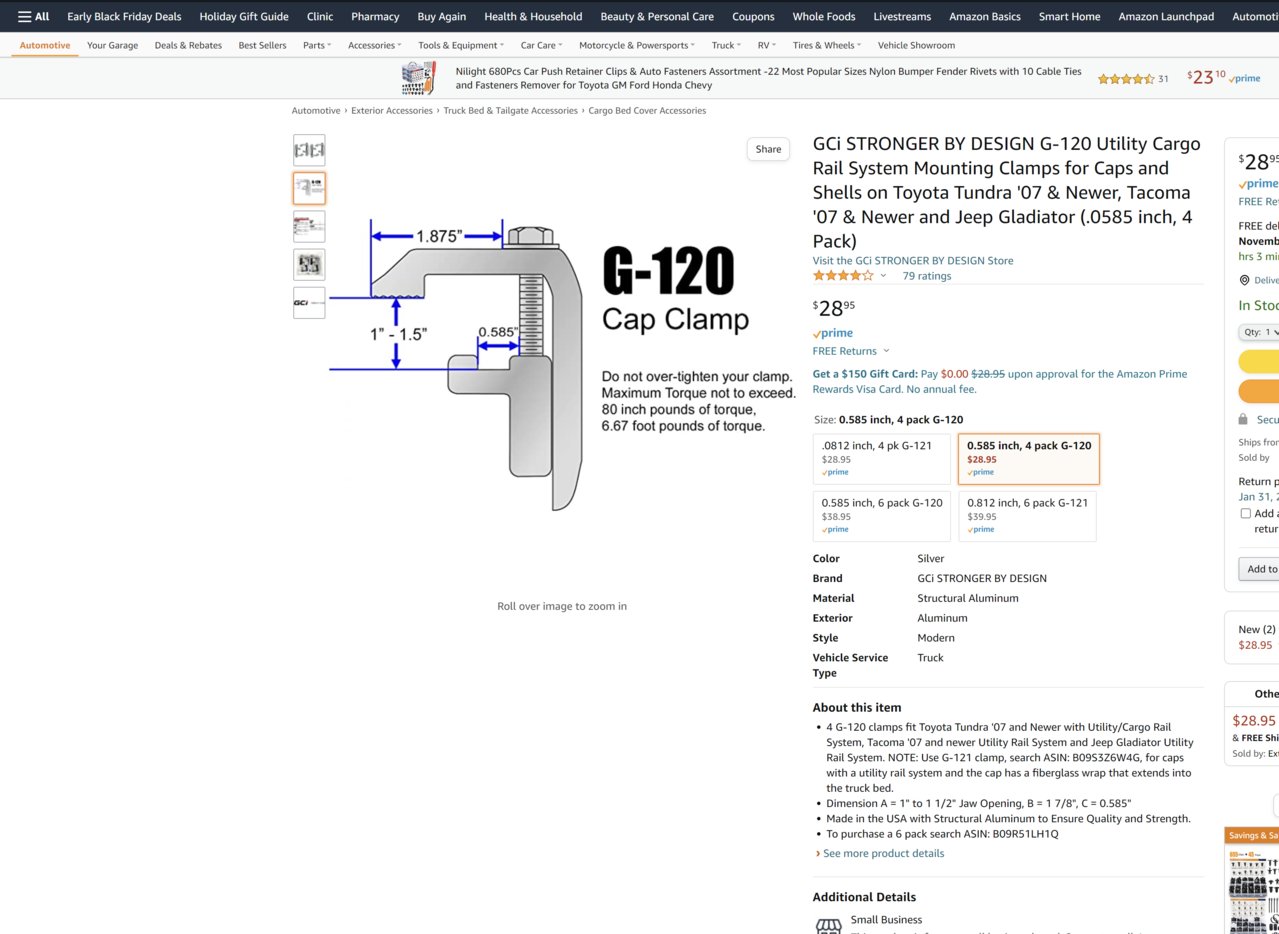Open the Motorcycle & Powersports dropdown

click(637, 45)
